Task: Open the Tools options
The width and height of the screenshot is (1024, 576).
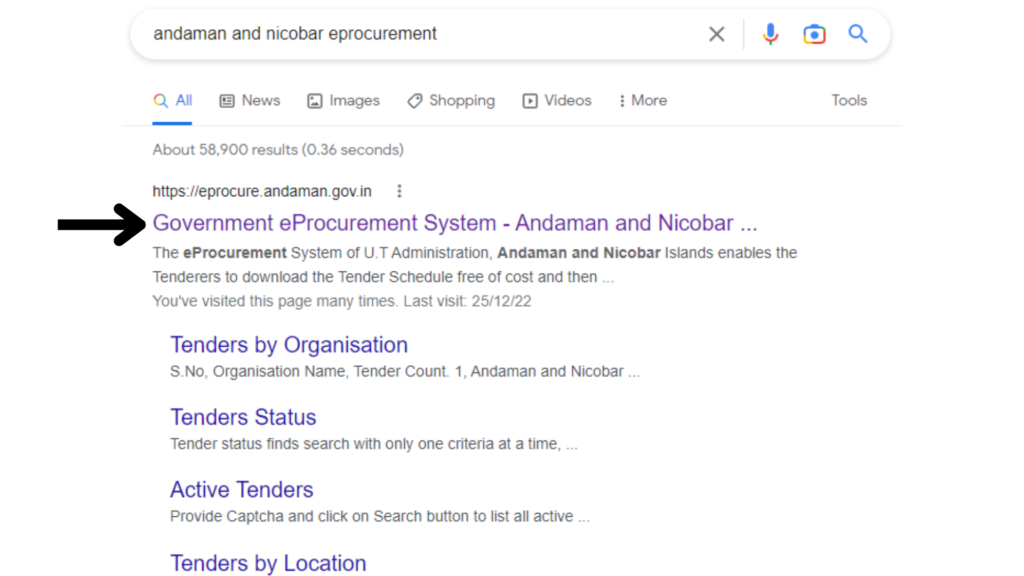Action: click(849, 100)
